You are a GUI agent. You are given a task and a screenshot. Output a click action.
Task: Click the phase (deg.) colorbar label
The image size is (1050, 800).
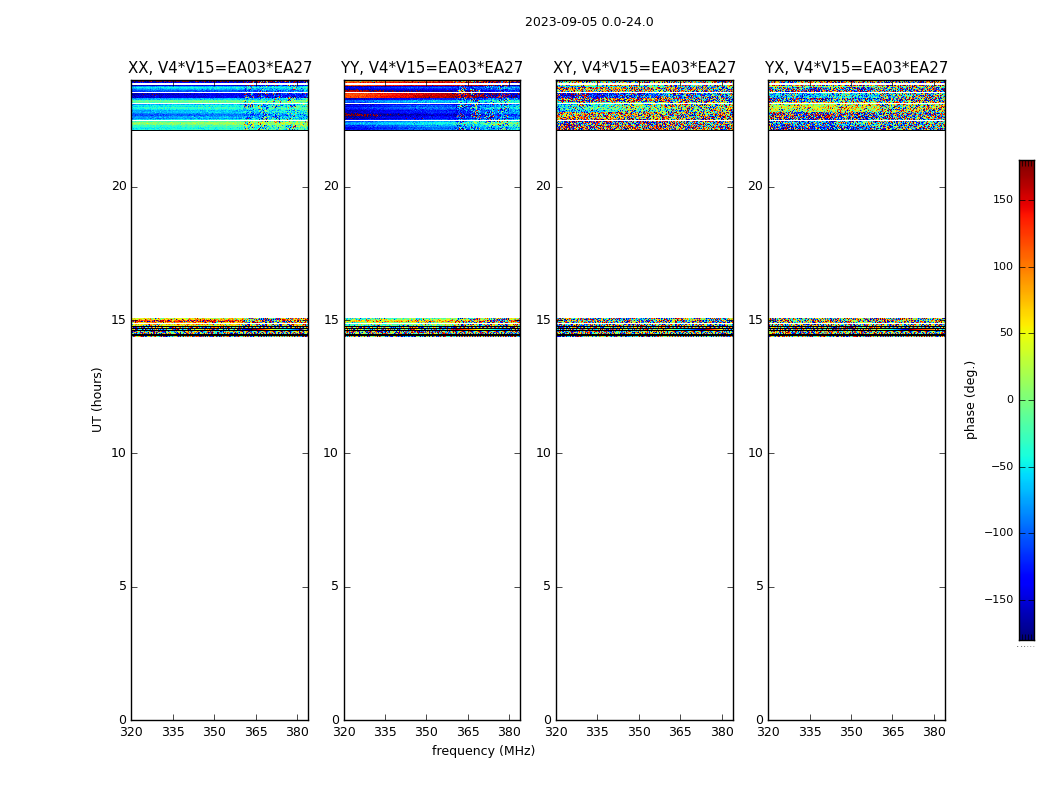[x=970, y=400]
